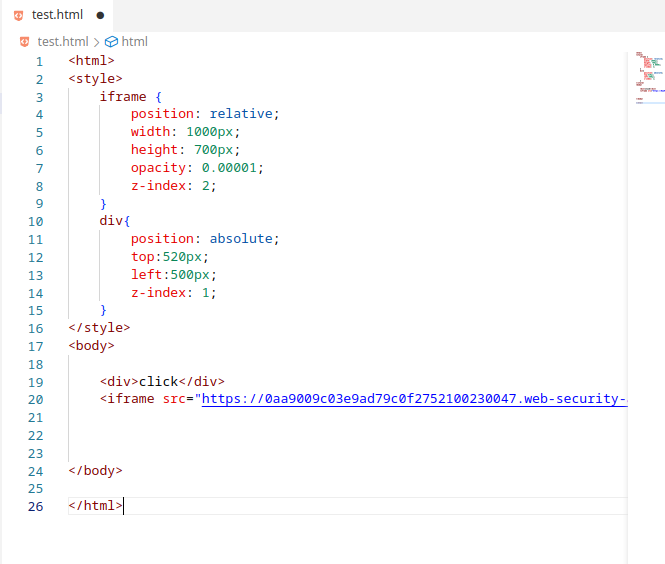Click the src attribute name

coord(174,399)
